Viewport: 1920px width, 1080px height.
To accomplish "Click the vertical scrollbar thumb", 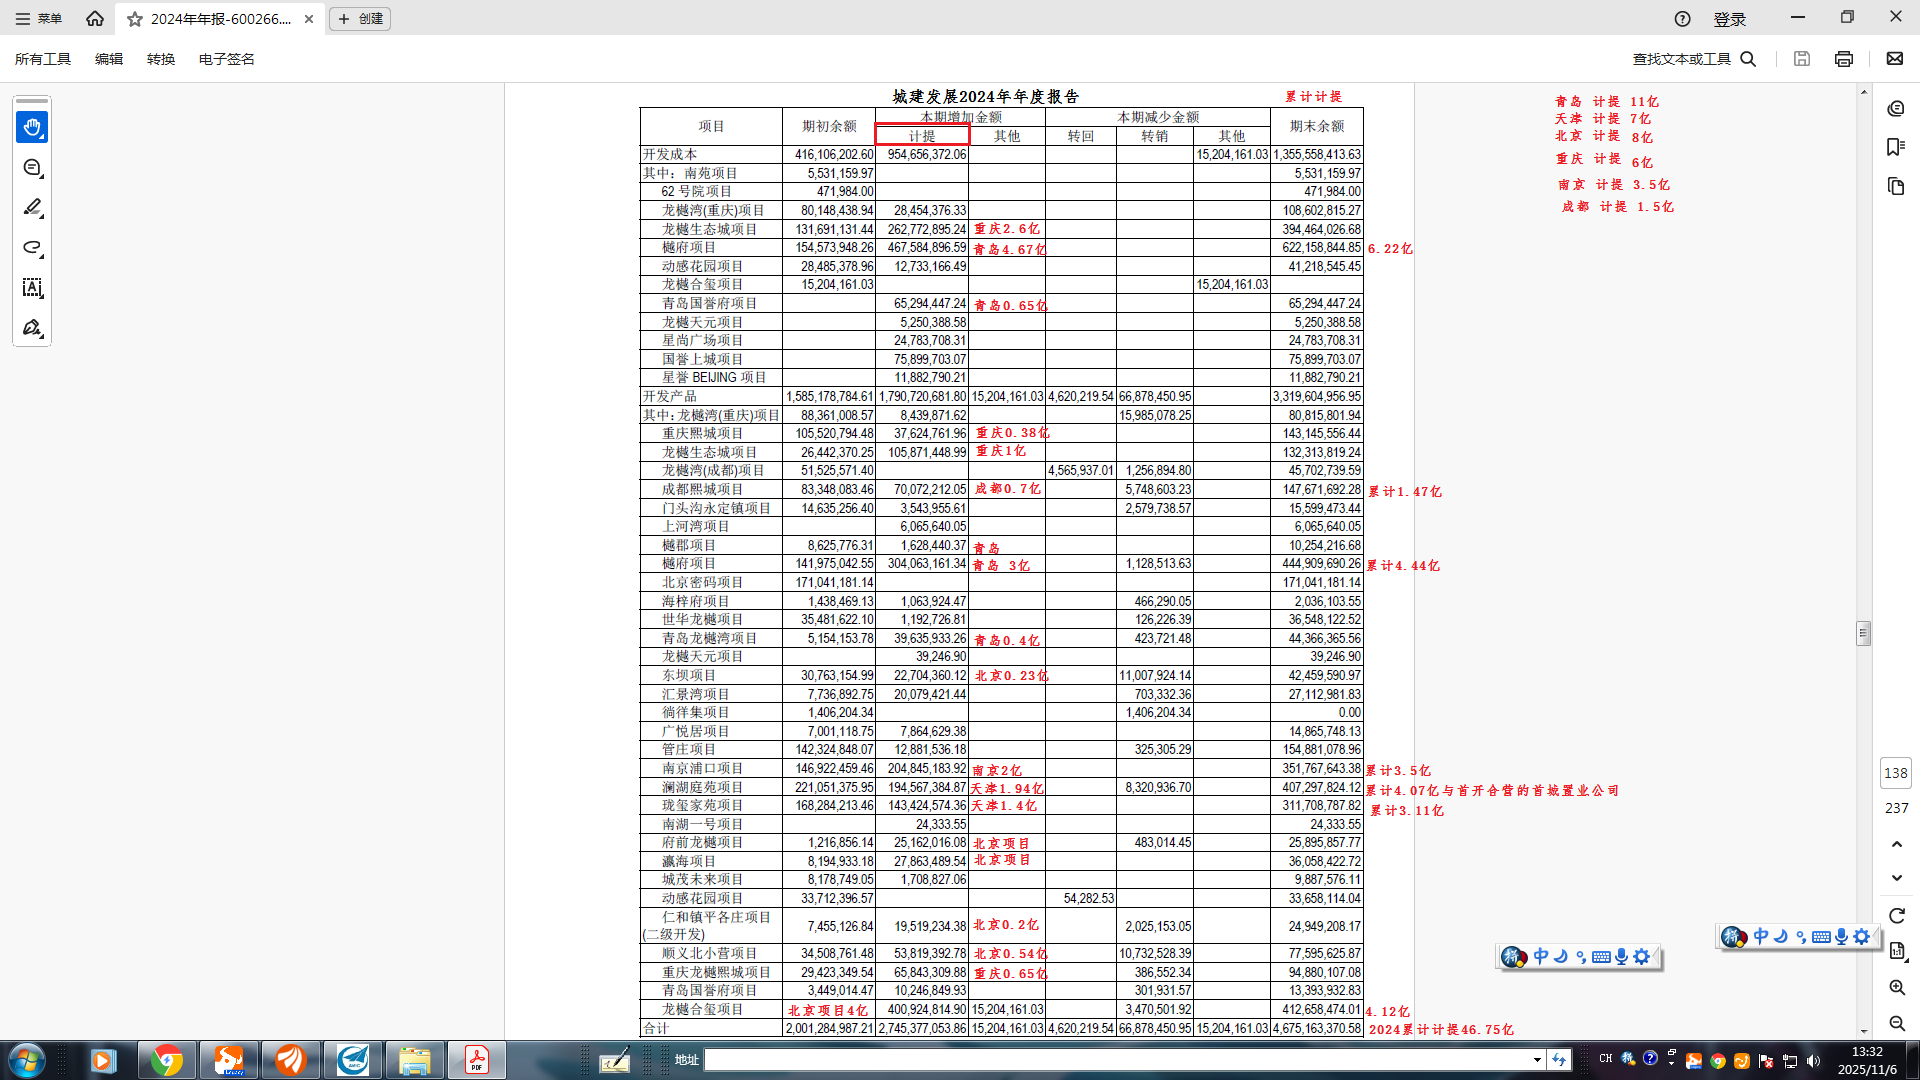I will (x=1863, y=633).
